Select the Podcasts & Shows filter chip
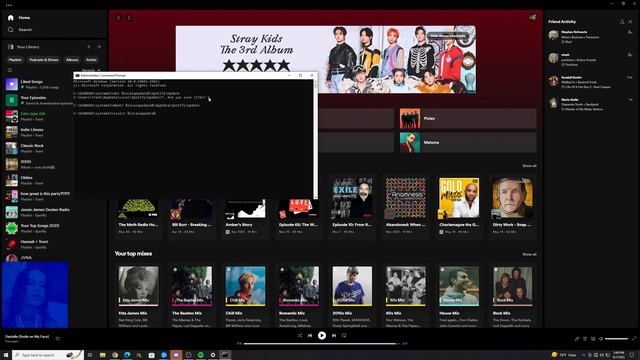The image size is (640, 360). [44, 60]
